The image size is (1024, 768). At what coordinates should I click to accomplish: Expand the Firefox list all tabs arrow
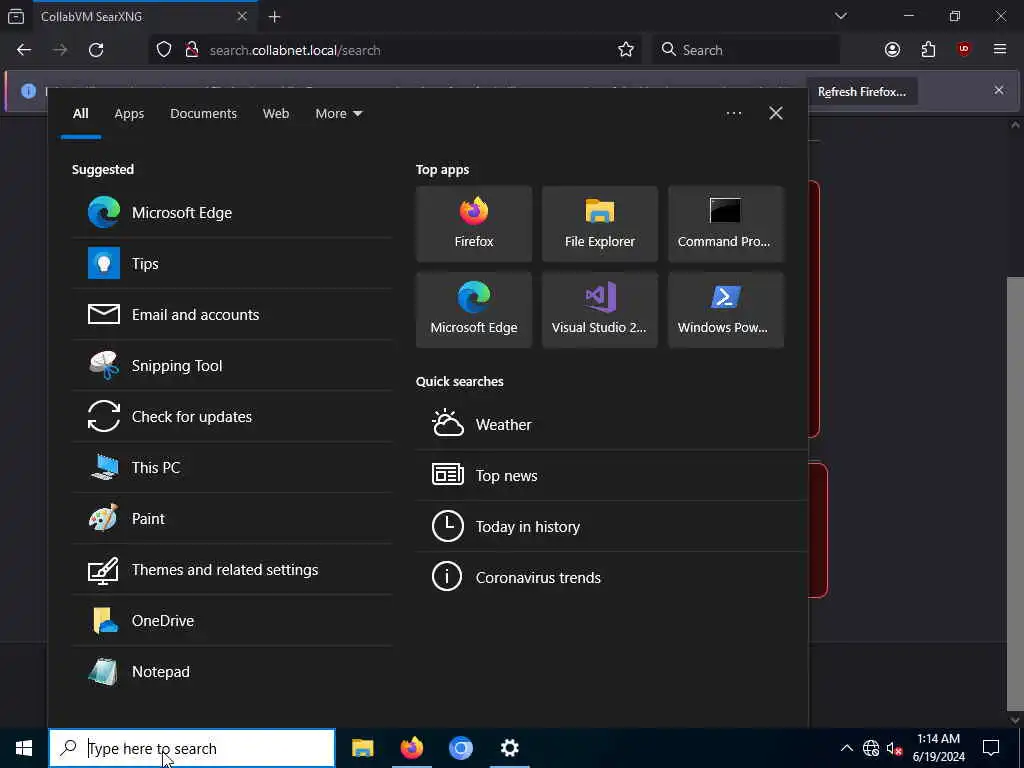point(840,16)
